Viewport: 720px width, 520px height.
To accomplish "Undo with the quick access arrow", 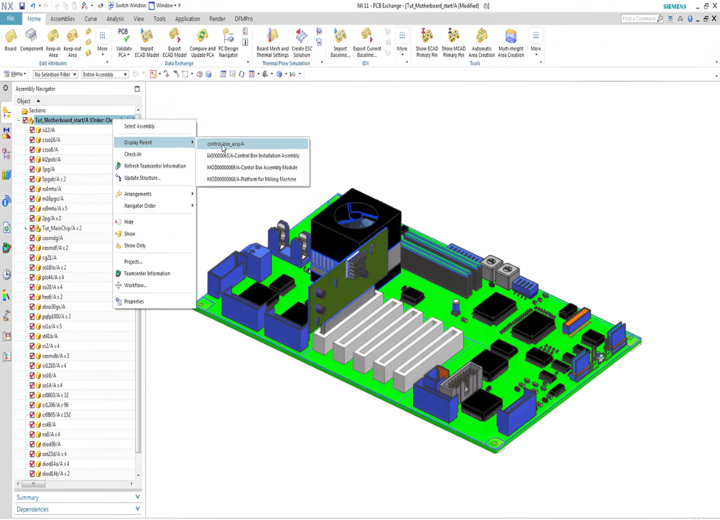I will [x=33, y=6].
